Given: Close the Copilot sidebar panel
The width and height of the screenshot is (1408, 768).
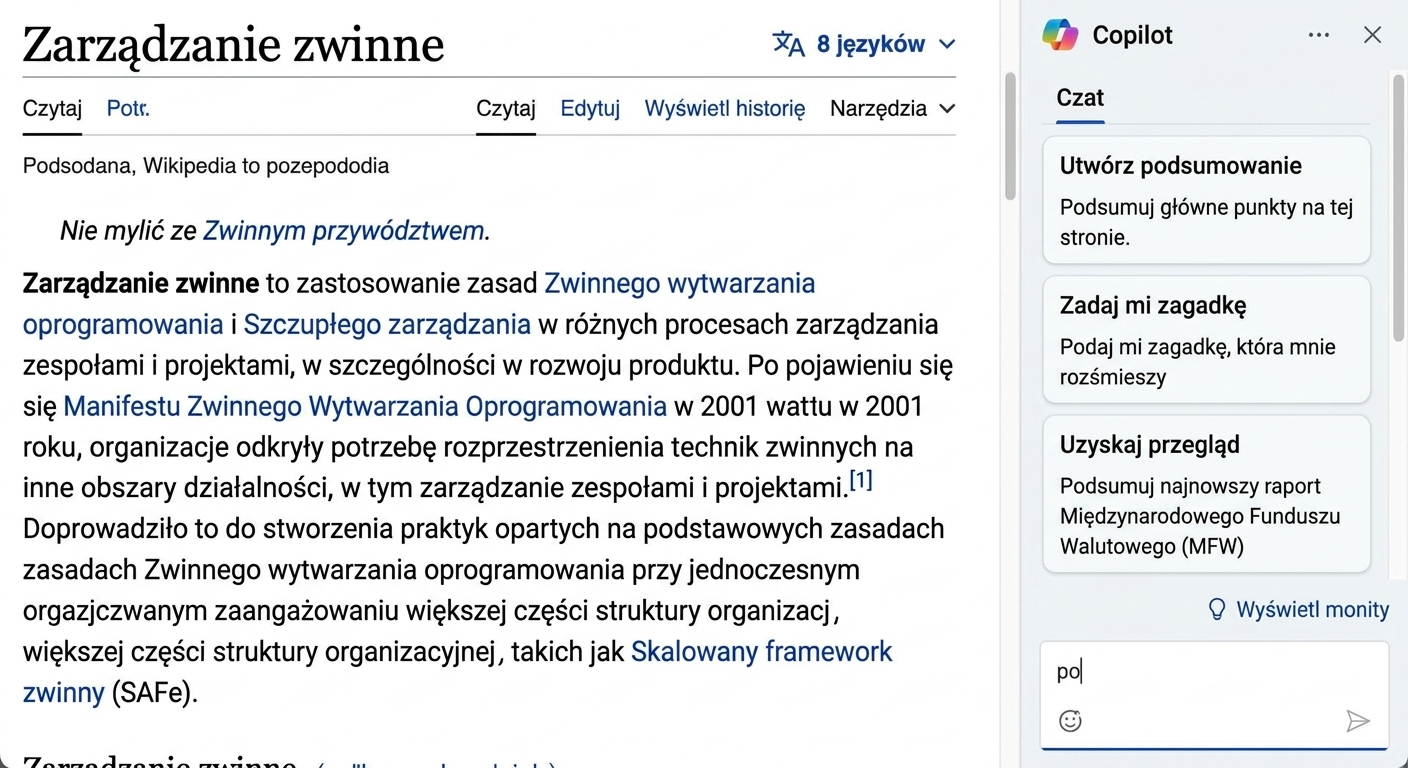Looking at the screenshot, I should (x=1373, y=35).
